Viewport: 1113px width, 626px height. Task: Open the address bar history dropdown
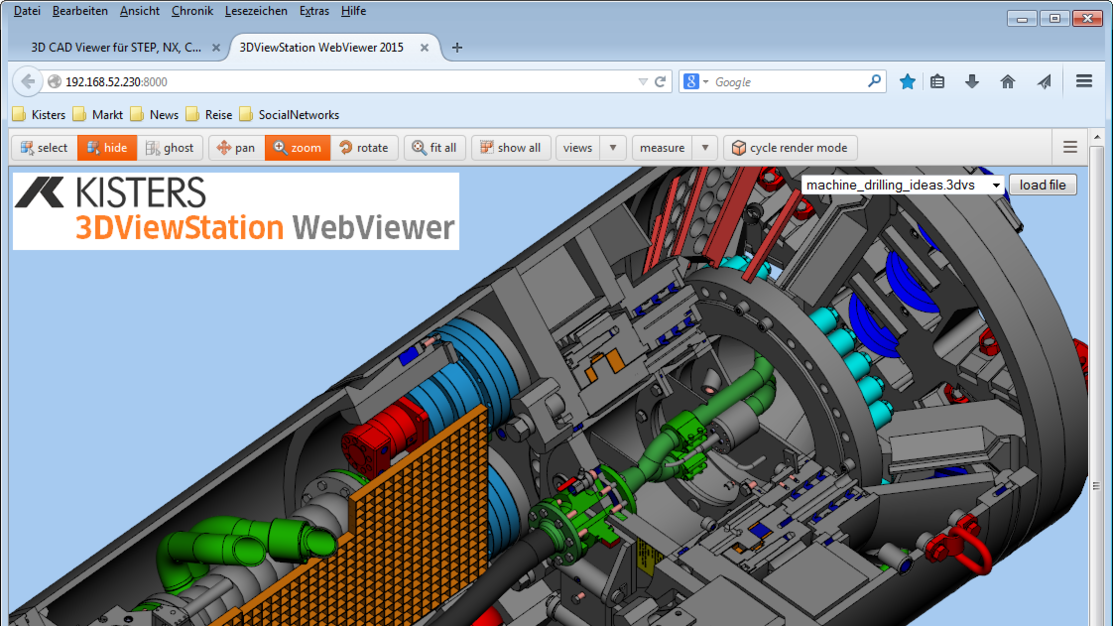coord(642,82)
